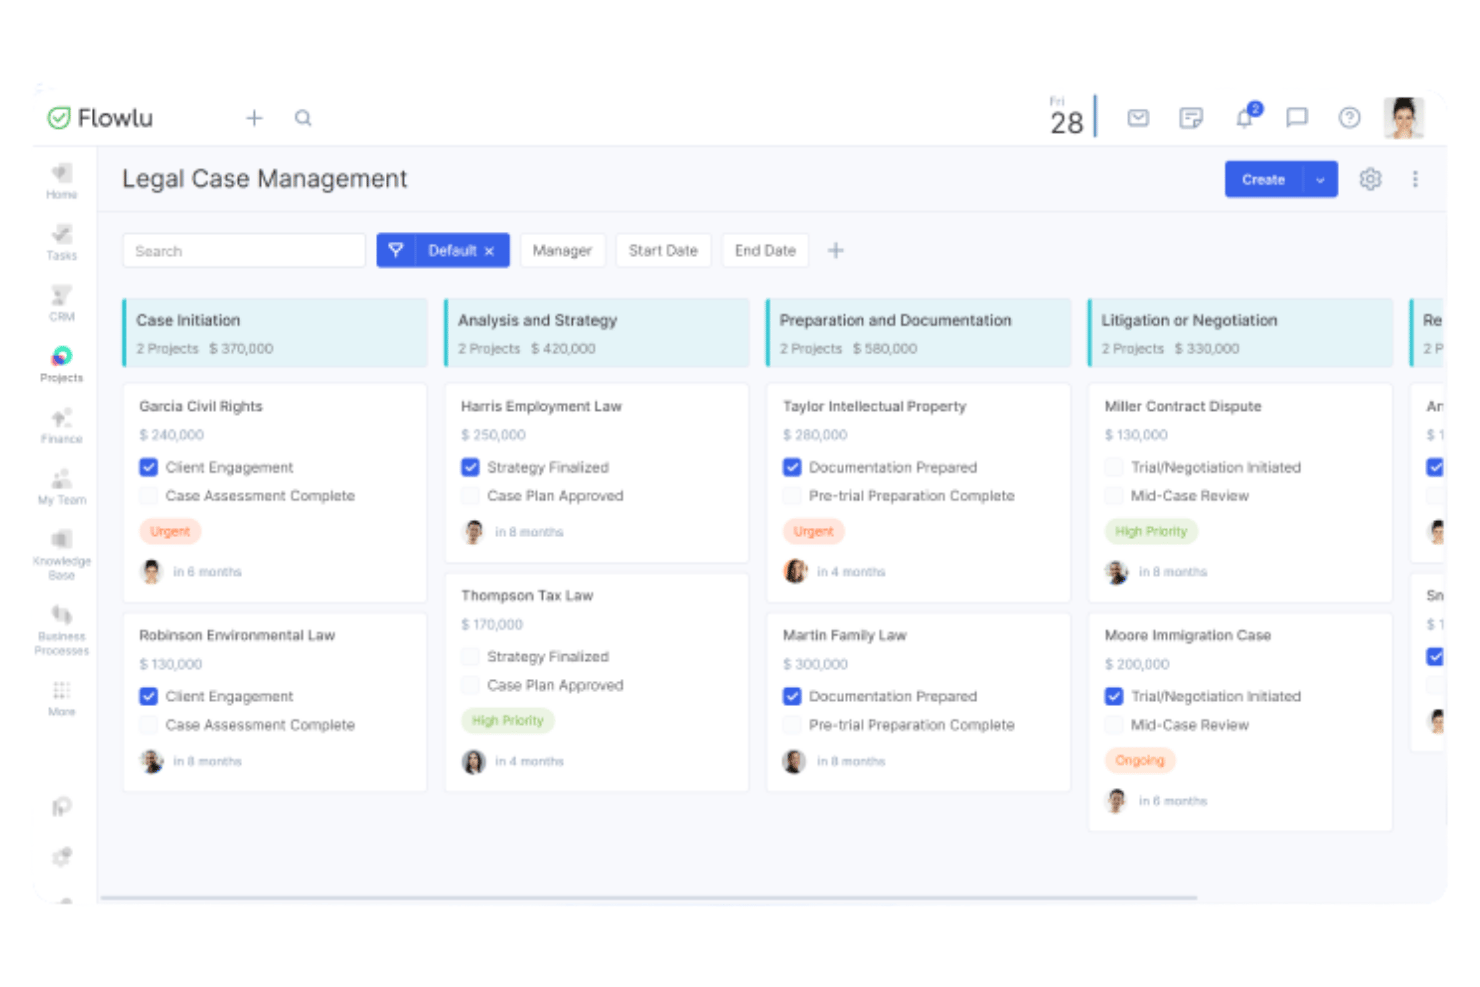Click the filter funnel icon
The width and height of the screenshot is (1480, 987).
pyautogui.click(x=396, y=250)
